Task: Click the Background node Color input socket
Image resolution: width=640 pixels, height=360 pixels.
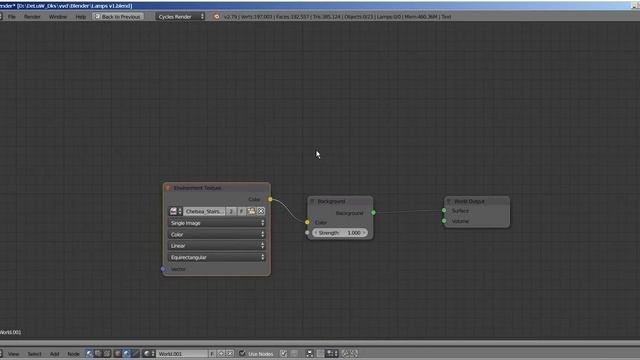Action: pyautogui.click(x=307, y=222)
